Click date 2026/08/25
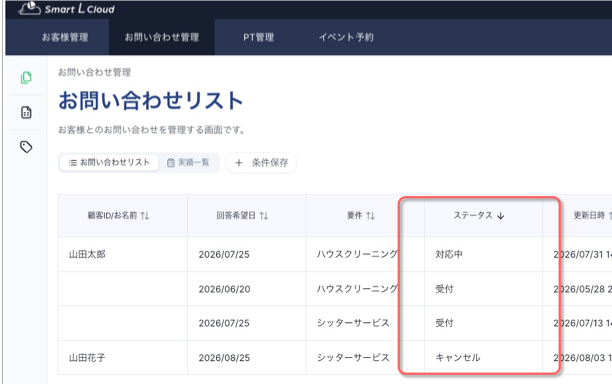Screen dimensions: 612x384 pos(224,358)
